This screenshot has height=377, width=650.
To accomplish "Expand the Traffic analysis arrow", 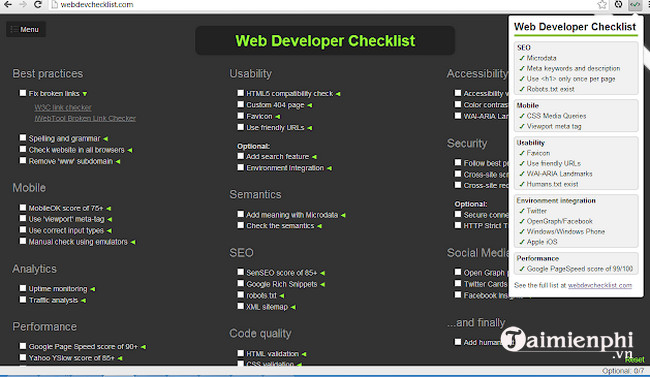I will pyautogui.click(x=83, y=301).
